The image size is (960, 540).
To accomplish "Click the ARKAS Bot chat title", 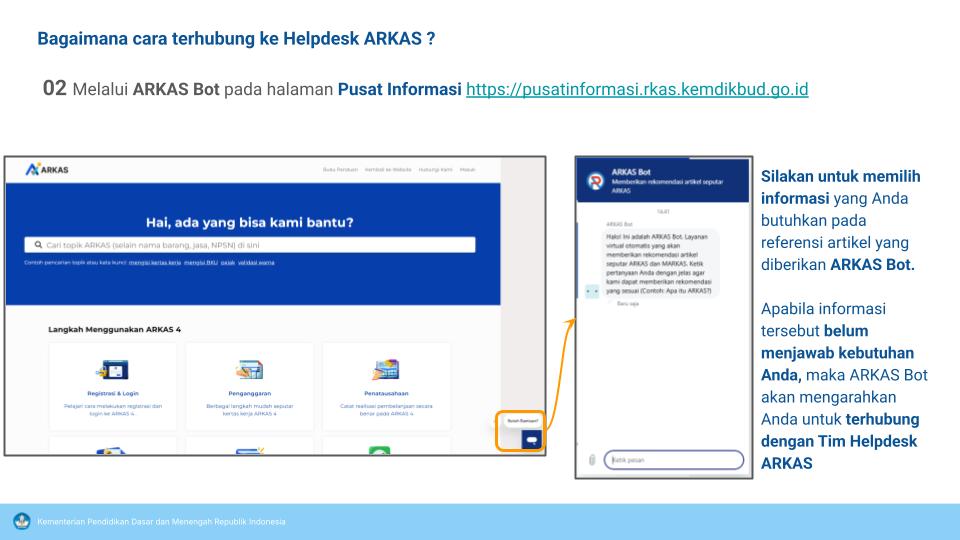I will tap(631, 173).
